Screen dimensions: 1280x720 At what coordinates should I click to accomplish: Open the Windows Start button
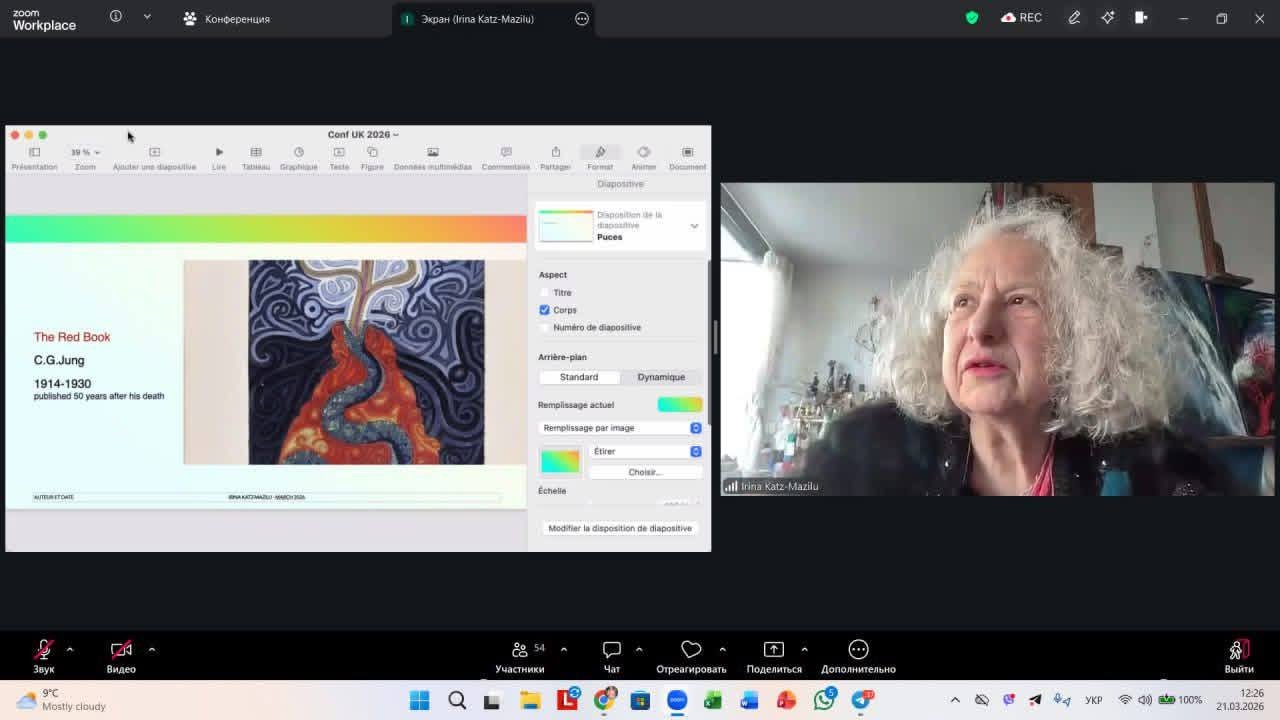[420, 700]
